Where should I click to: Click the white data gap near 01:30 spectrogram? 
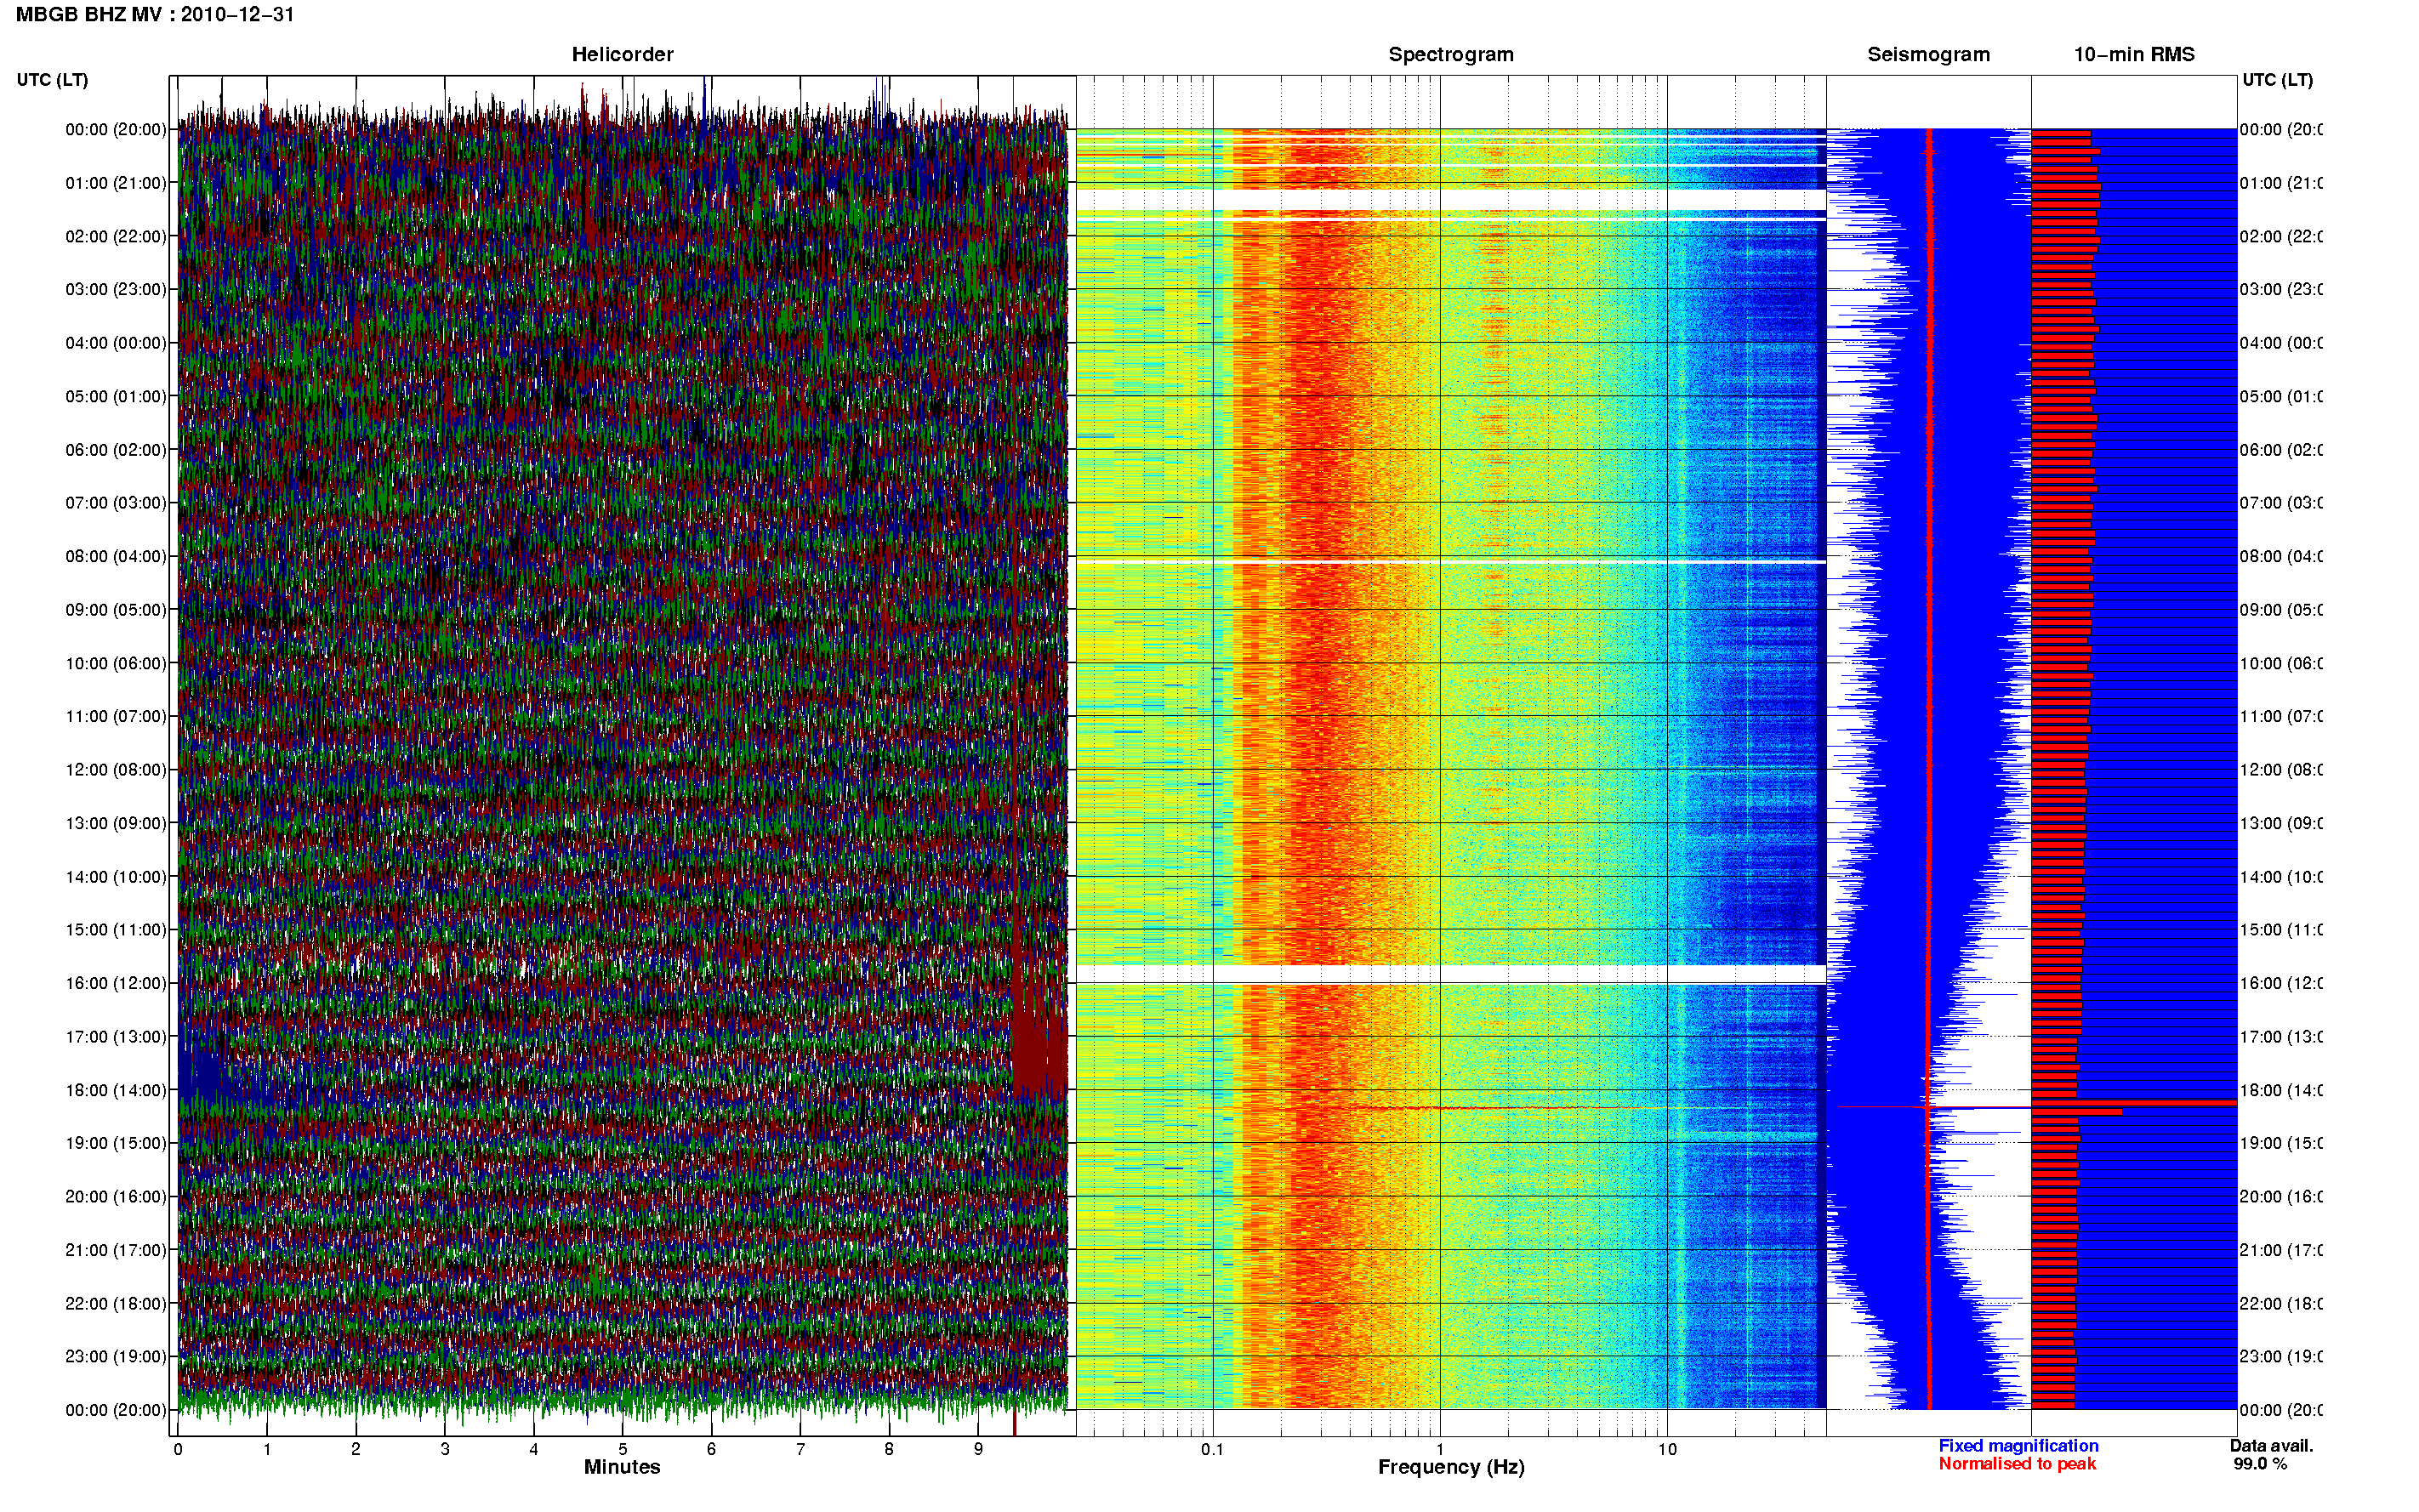coord(1451,200)
